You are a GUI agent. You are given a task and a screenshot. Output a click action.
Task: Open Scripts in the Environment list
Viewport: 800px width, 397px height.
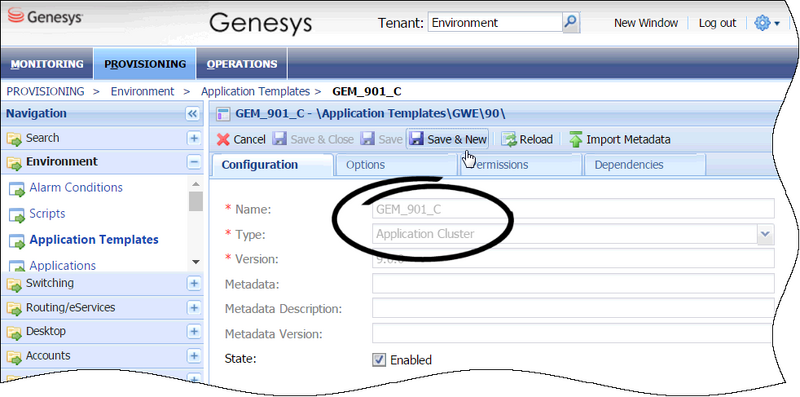pyautogui.click(x=47, y=213)
